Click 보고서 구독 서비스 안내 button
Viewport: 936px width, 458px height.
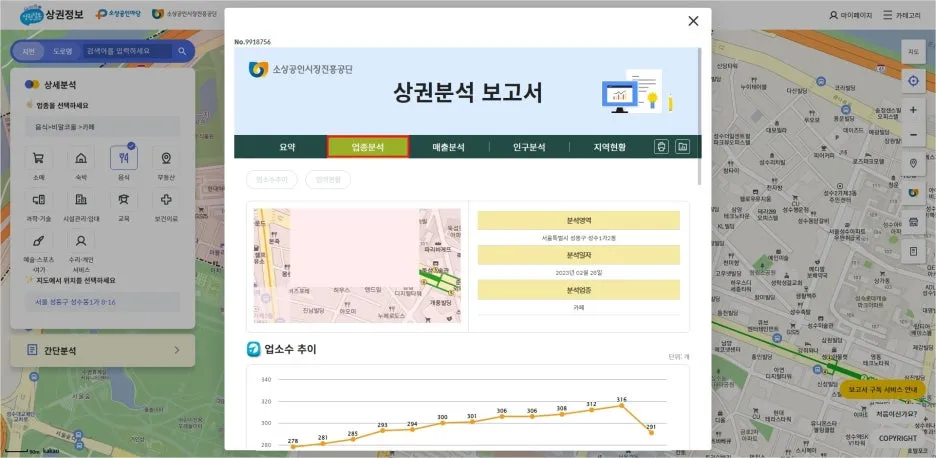882,389
